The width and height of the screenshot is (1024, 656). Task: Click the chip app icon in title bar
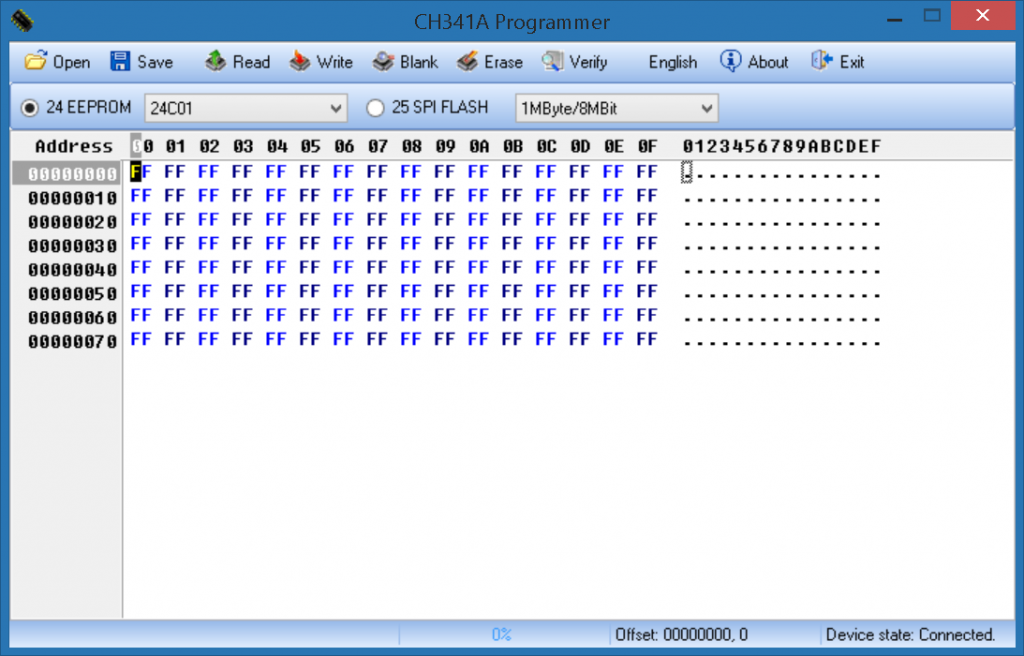(x=22, y=22)
